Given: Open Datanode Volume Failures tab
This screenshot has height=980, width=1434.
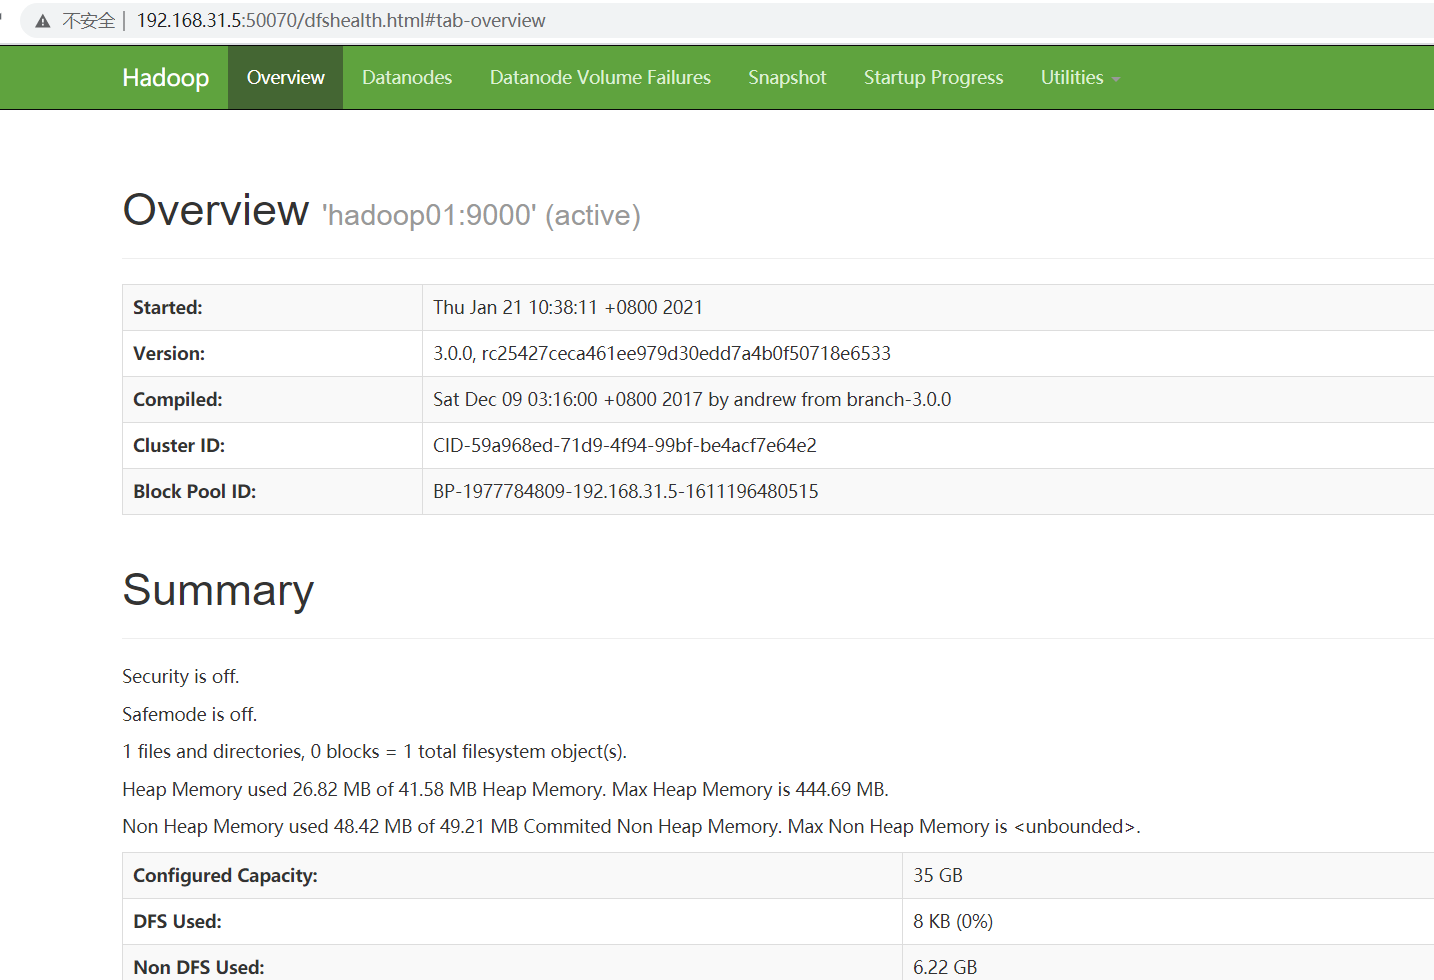Looking at the screenshot, I should pyautogui.click(x=600, y=78).
